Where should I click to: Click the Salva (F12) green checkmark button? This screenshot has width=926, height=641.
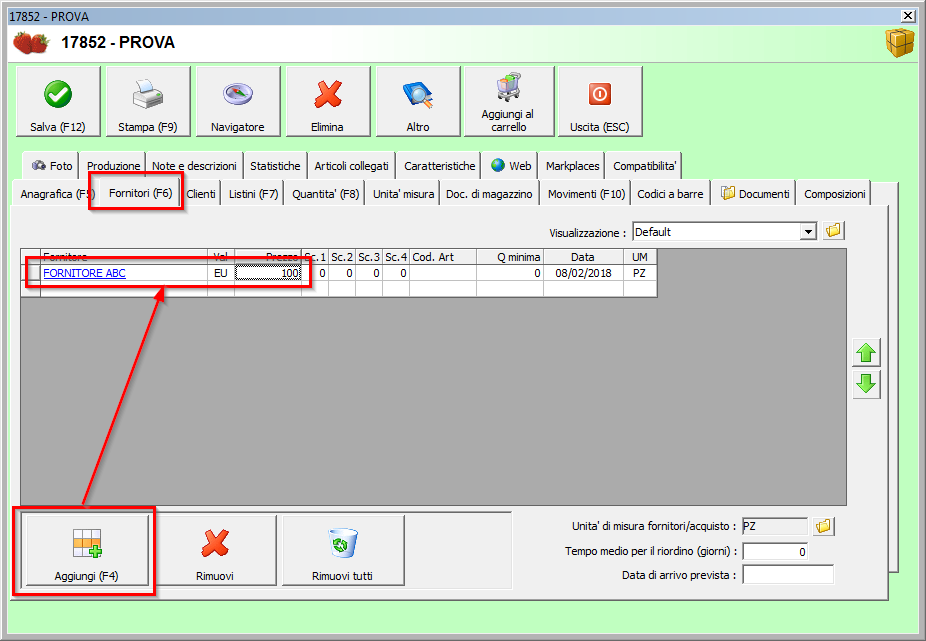(x=58, y=102)
